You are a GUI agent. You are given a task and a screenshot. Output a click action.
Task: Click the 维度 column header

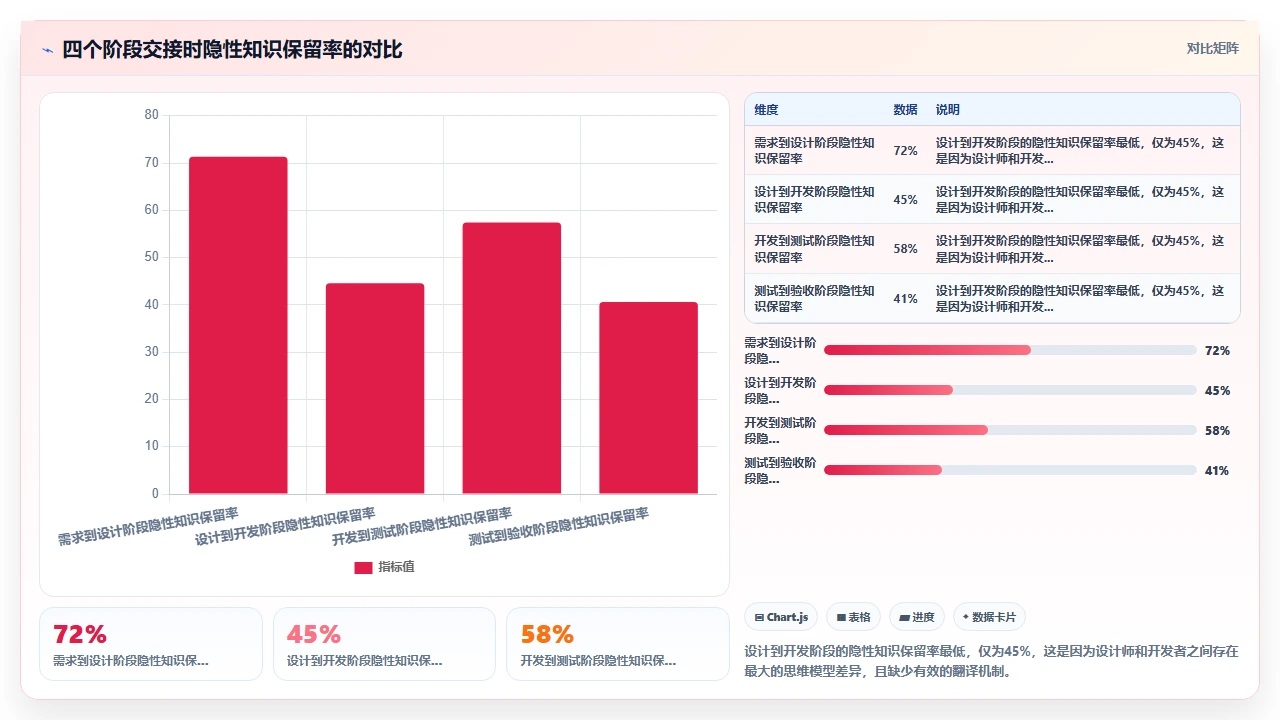[766, 110]
